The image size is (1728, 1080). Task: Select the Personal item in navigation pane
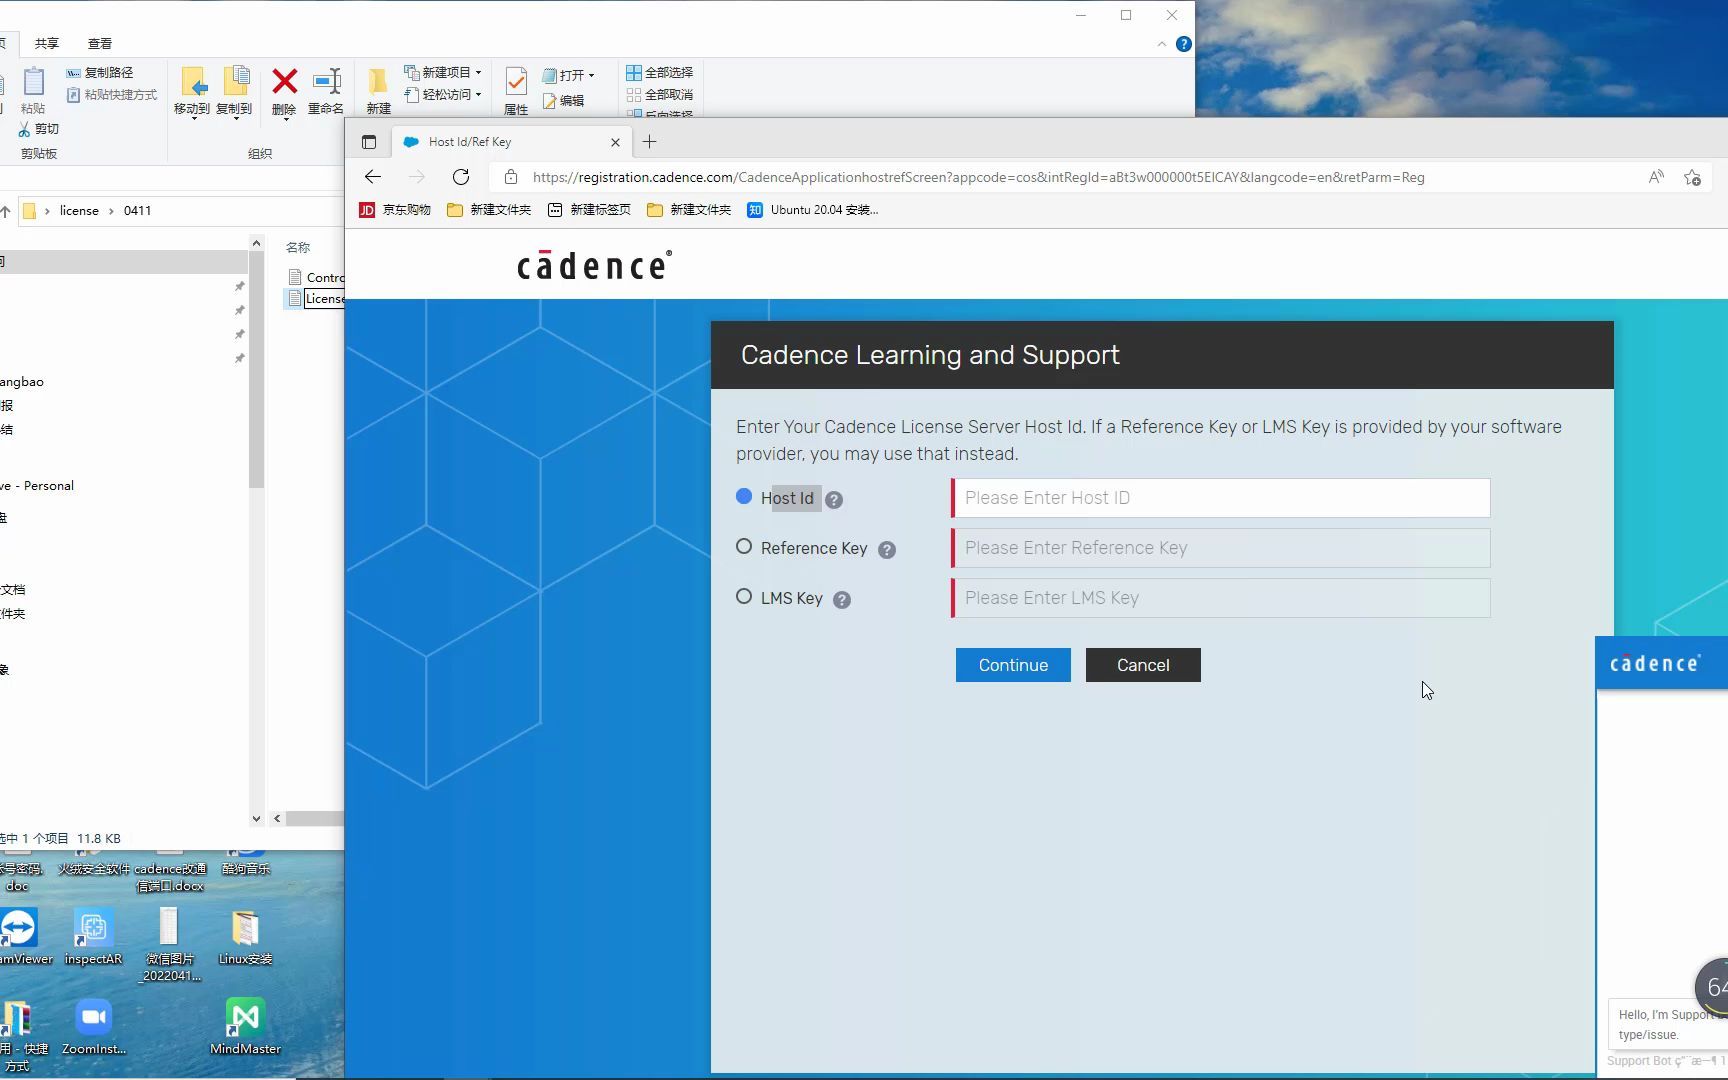click(x=37, y=485)
